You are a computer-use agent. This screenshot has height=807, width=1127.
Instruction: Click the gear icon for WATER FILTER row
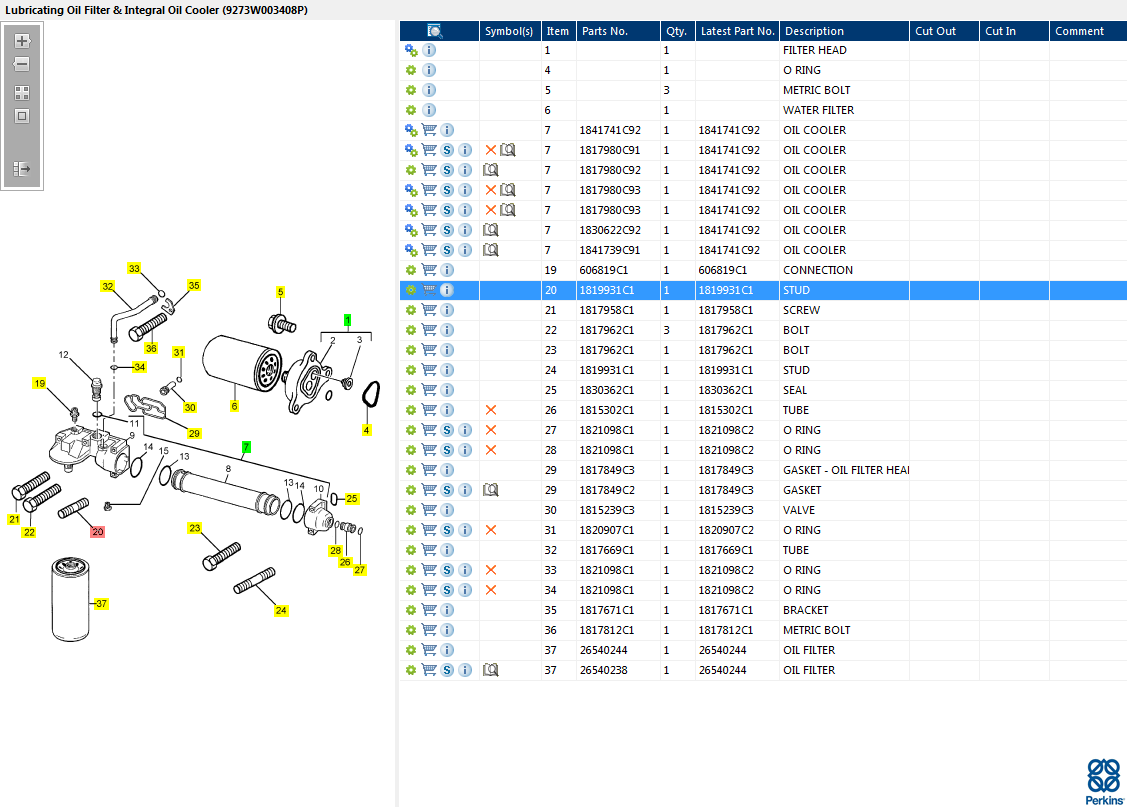pos(410,110)
